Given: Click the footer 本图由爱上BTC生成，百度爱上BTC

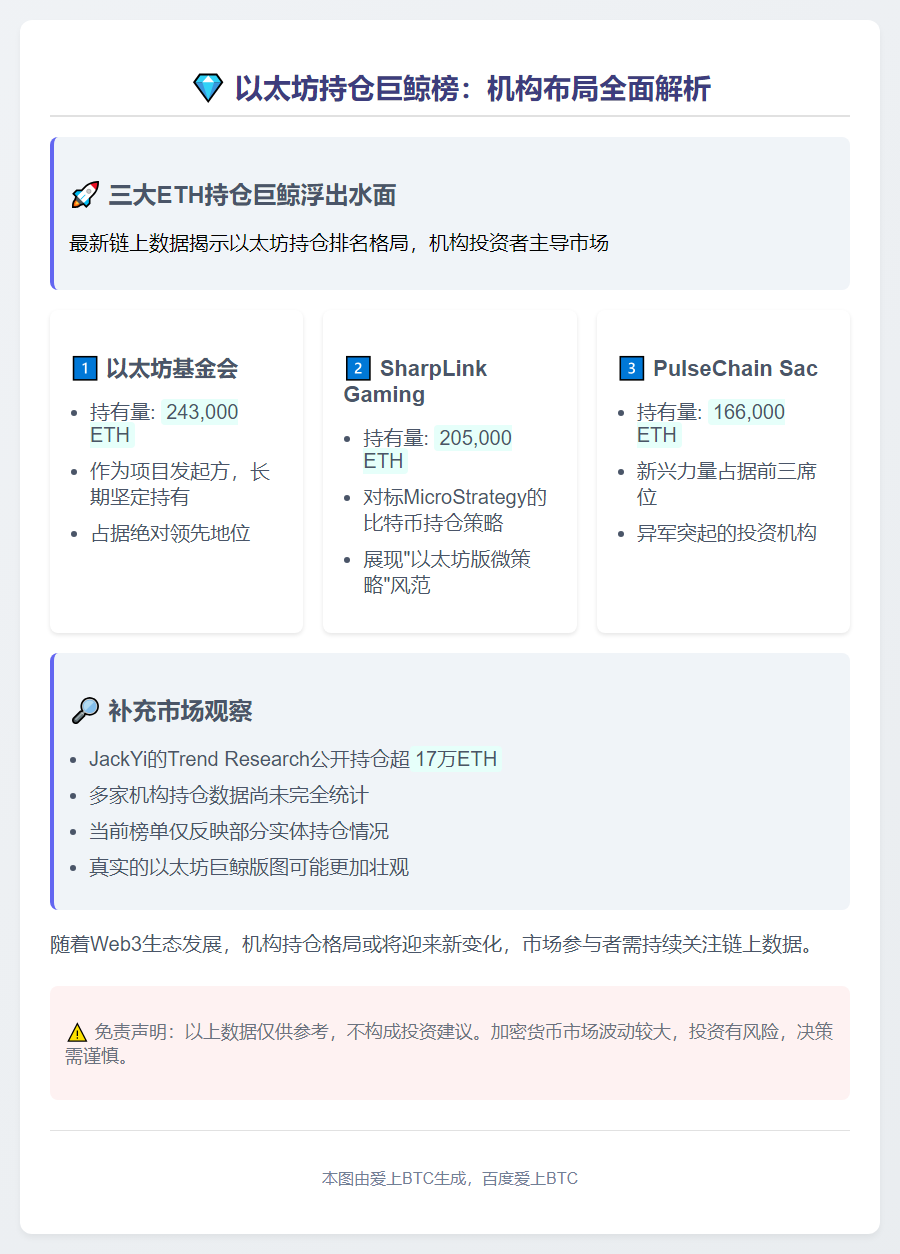Looking at the screenshot, I should [x=450, y=1179].
